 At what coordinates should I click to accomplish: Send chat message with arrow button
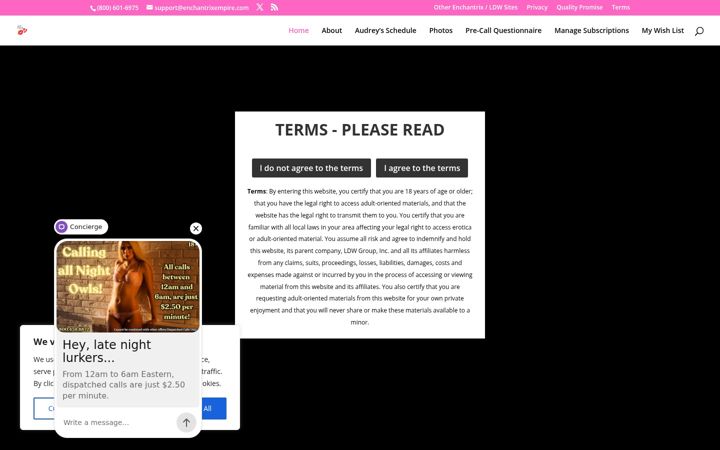186,422
